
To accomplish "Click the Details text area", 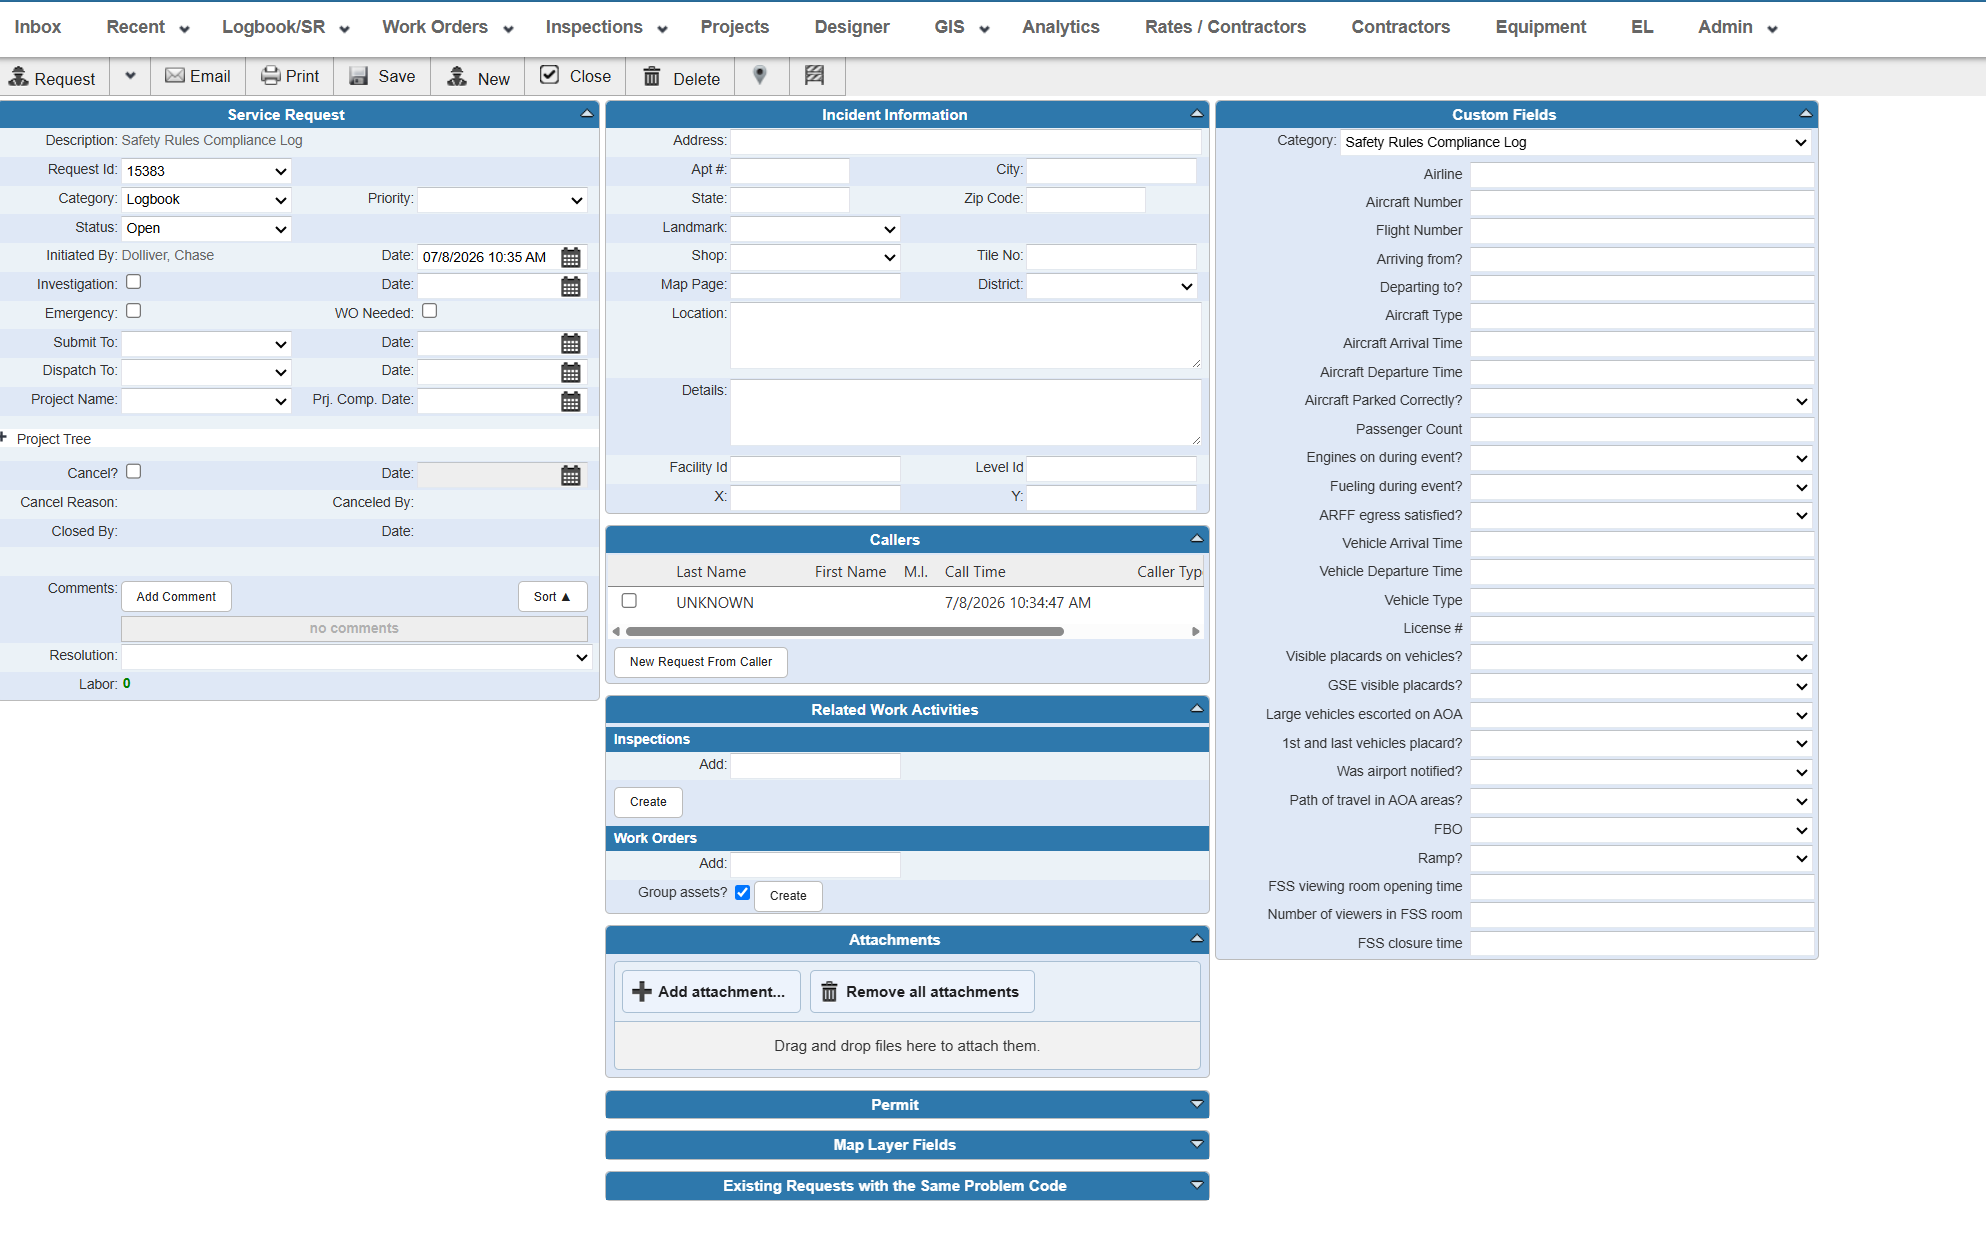I will (x=966, y=412).
